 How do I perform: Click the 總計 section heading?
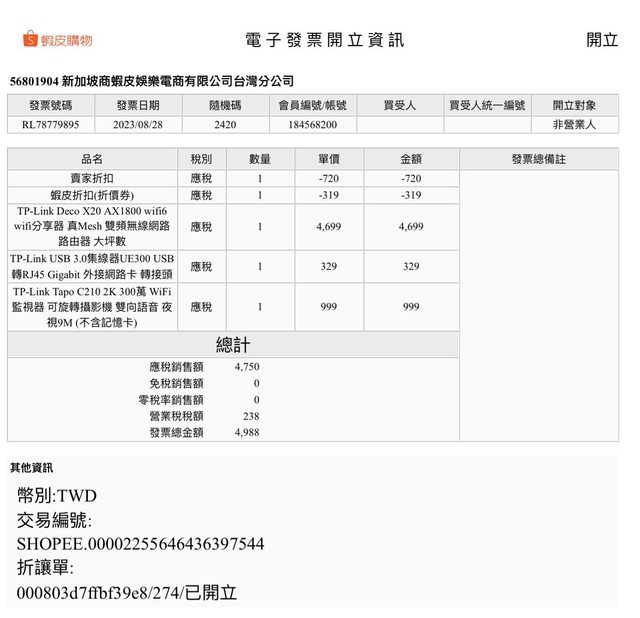point(233,345)
